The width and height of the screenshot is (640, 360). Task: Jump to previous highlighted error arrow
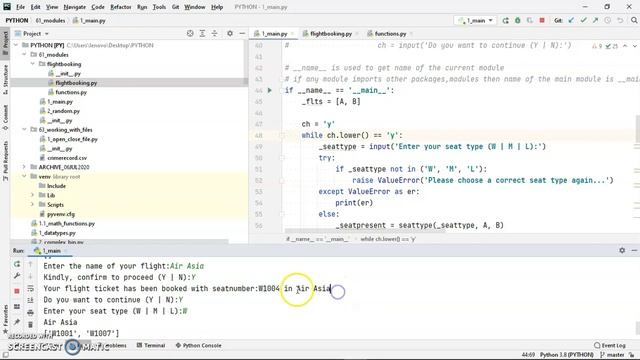[625, 46]
